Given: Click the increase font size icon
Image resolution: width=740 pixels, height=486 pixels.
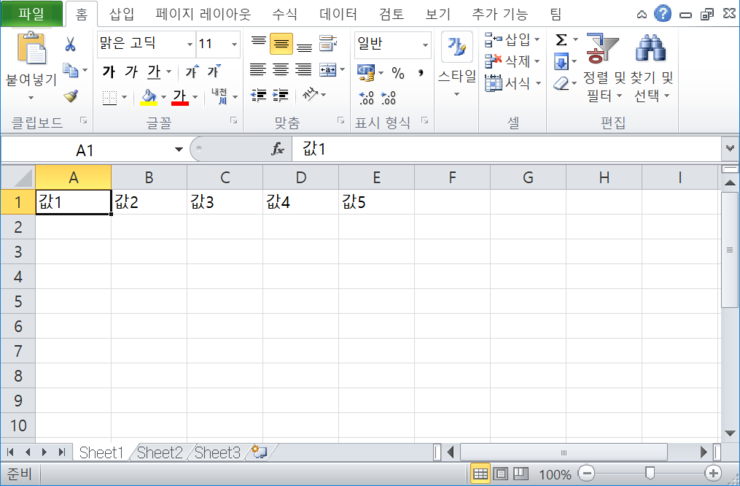Looking at the screenshot, I should [x=190, y=71].
